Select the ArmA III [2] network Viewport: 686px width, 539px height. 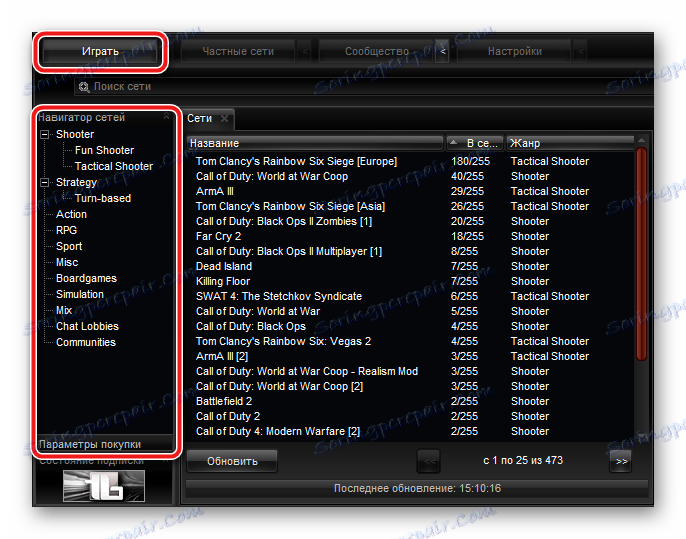click(x=410, y=356)
